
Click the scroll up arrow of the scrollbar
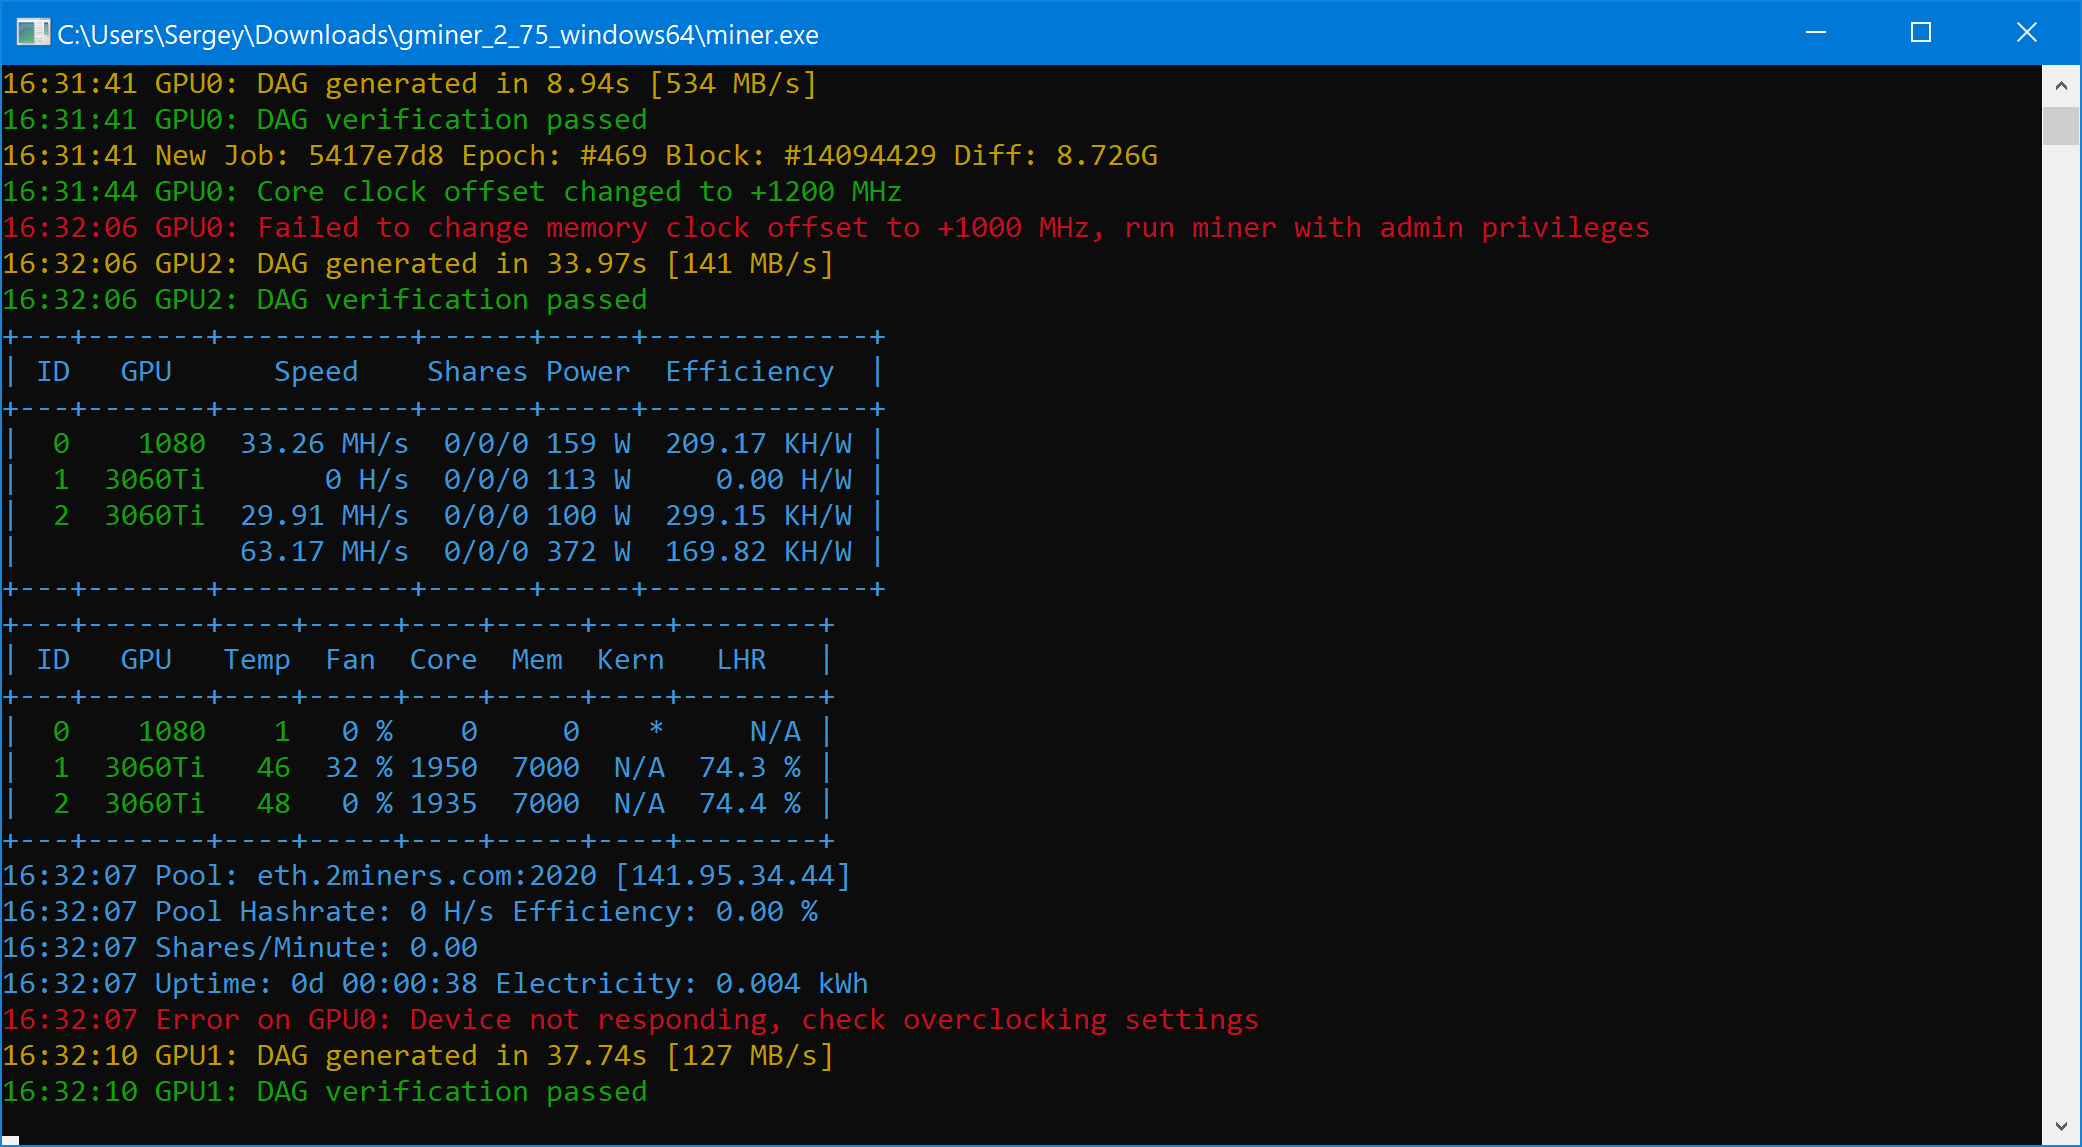tap(2061, 86)
